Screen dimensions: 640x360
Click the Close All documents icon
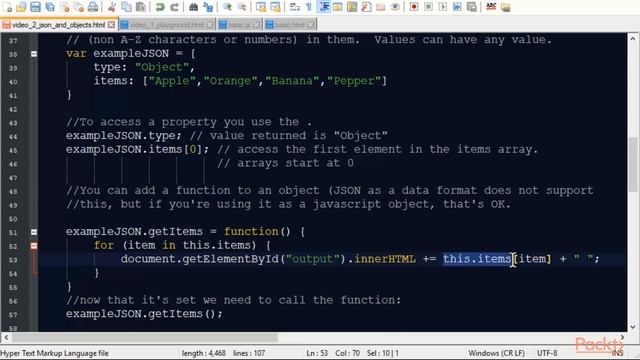coord(79,7)
